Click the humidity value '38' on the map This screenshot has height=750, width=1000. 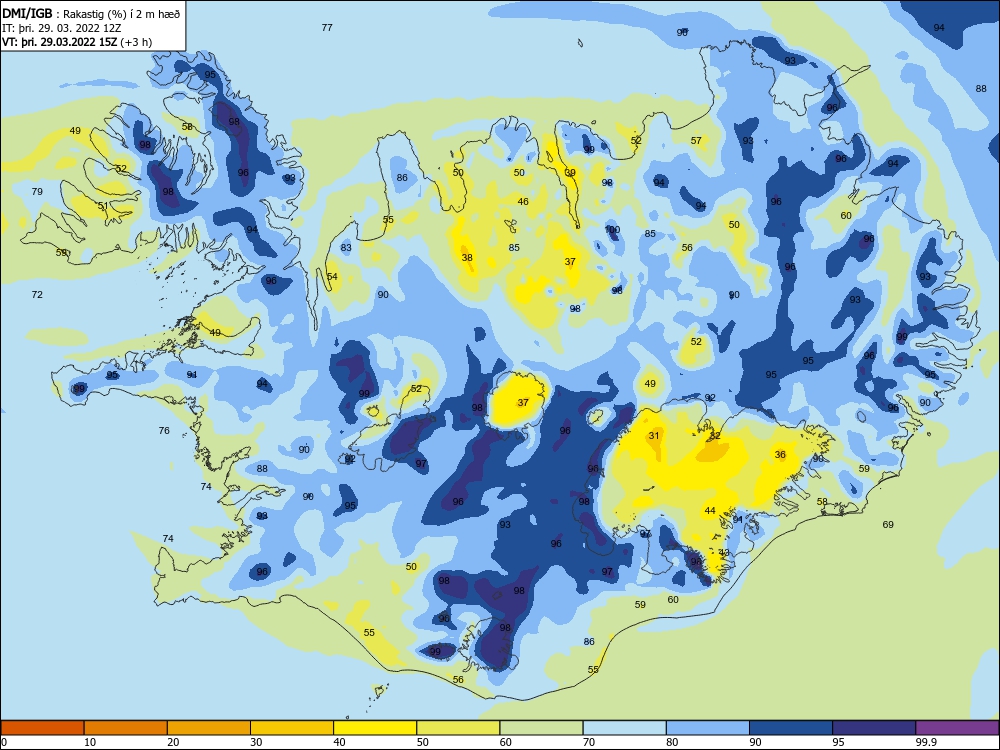coord(467,258)
